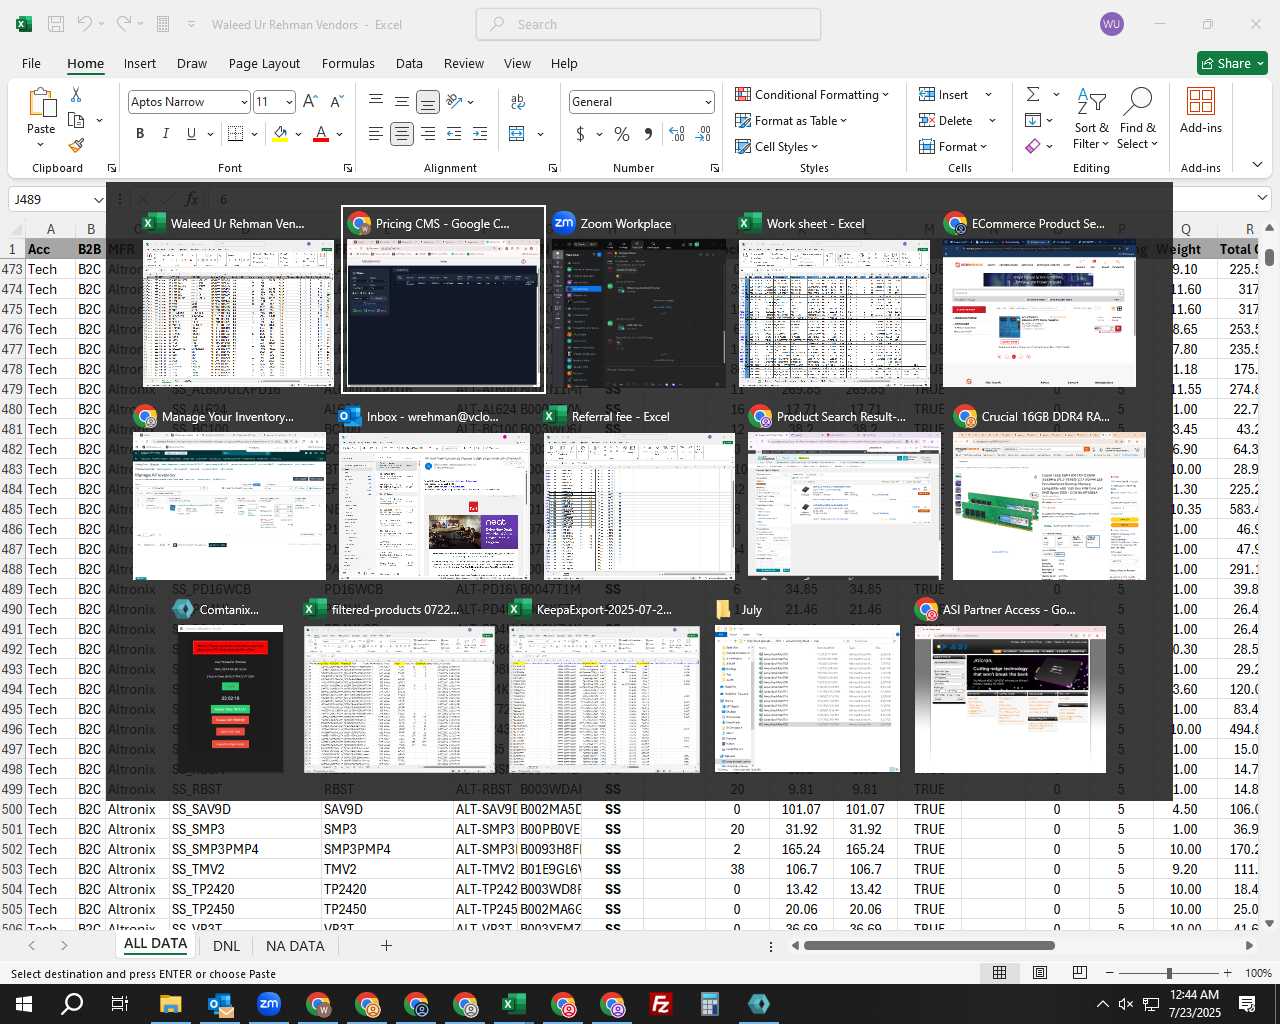Click the Format Painter brush icon

(76, 145)
